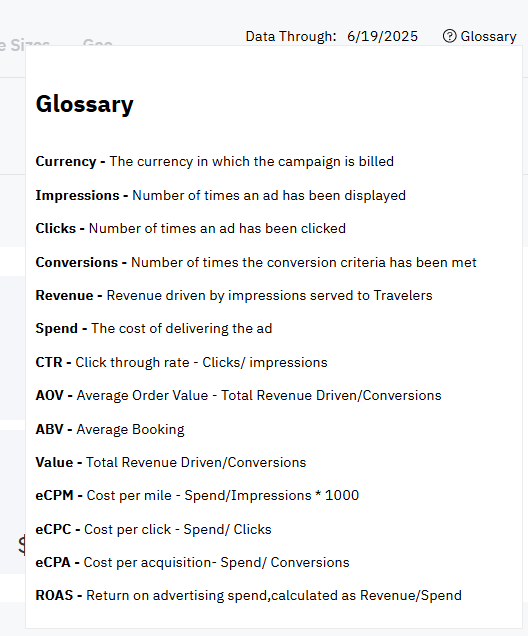Click the Spend glossary entry
528x636 pixels.
(x=154, y=329)
